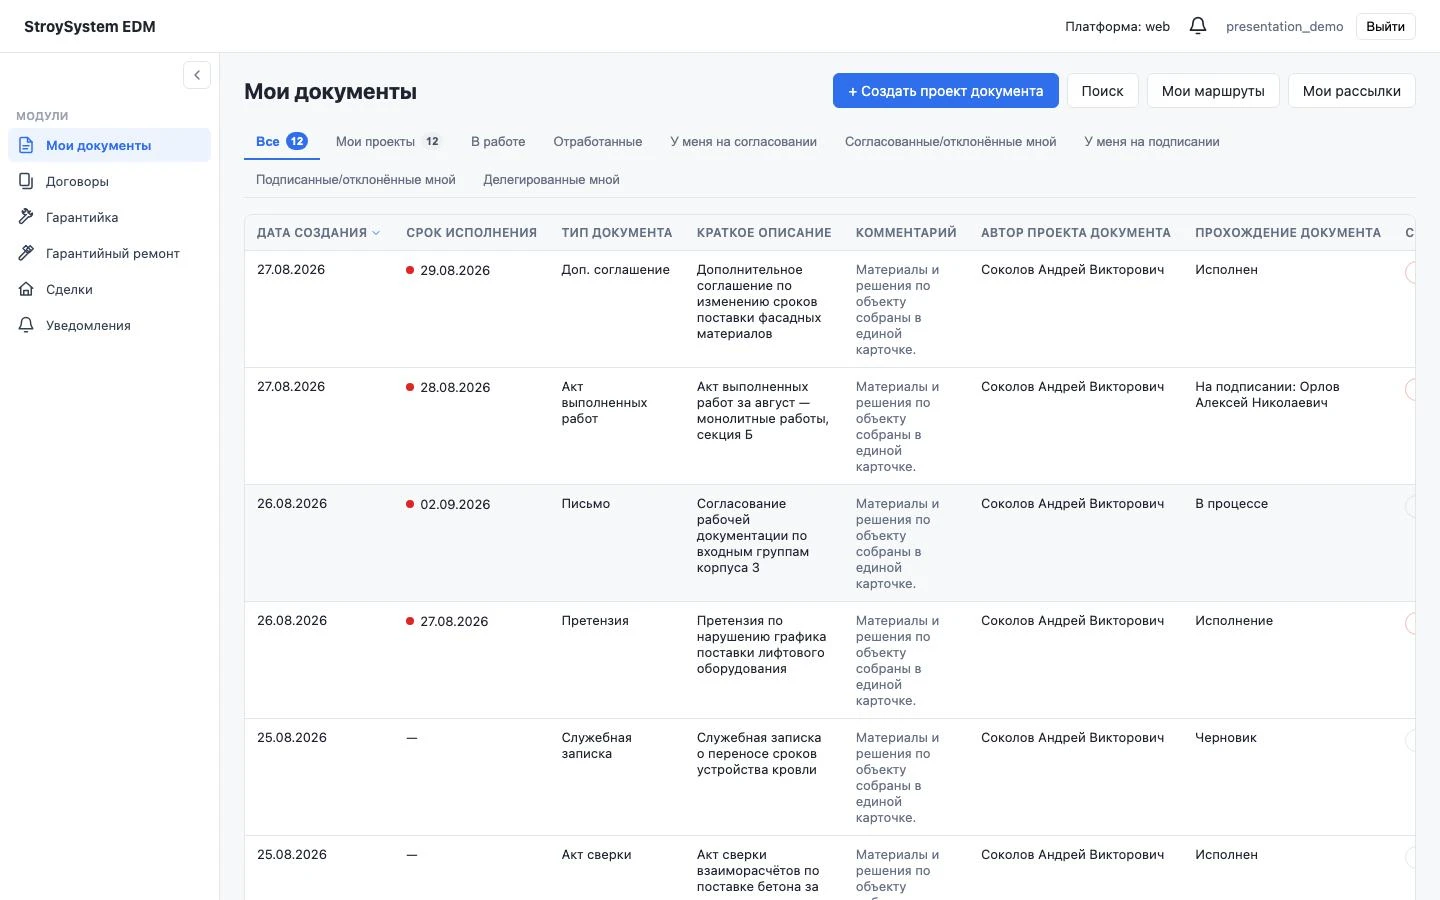Click the Гарантийный ремонт icon in sidebar
Image resolution: width=1440 pixels, height=900 pixels.
click(27, 253)
